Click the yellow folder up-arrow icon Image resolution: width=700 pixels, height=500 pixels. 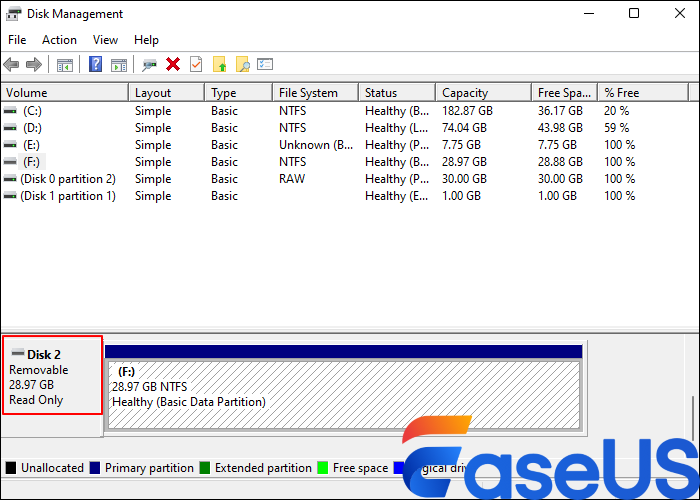point(220,65)
